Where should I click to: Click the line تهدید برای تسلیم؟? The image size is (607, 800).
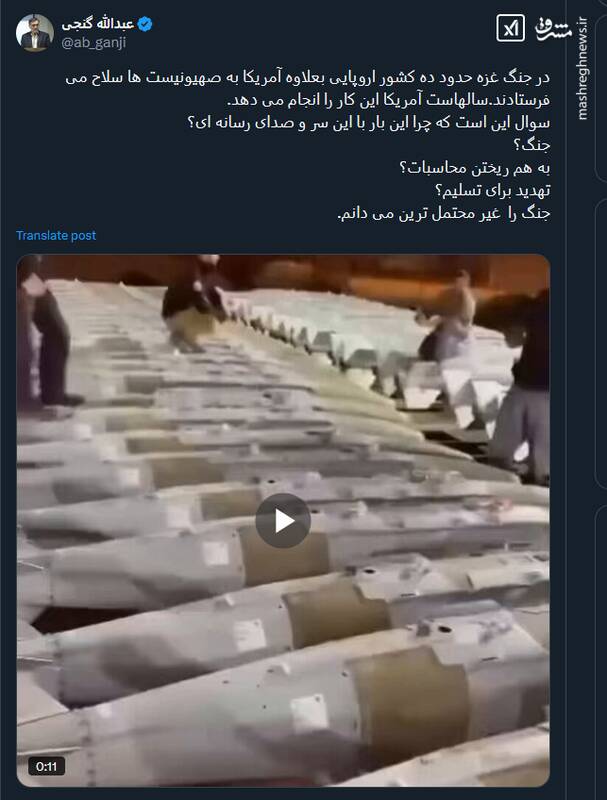(x=492, y=190)
